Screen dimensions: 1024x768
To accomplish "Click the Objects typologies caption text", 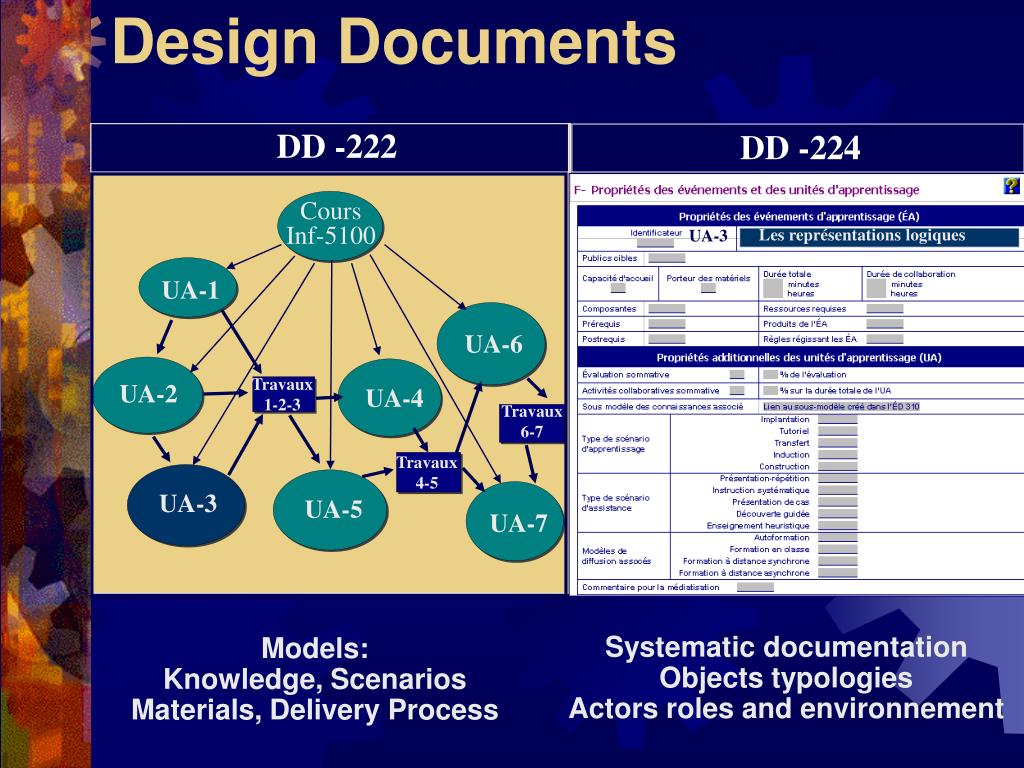I will tap(786, 678).
